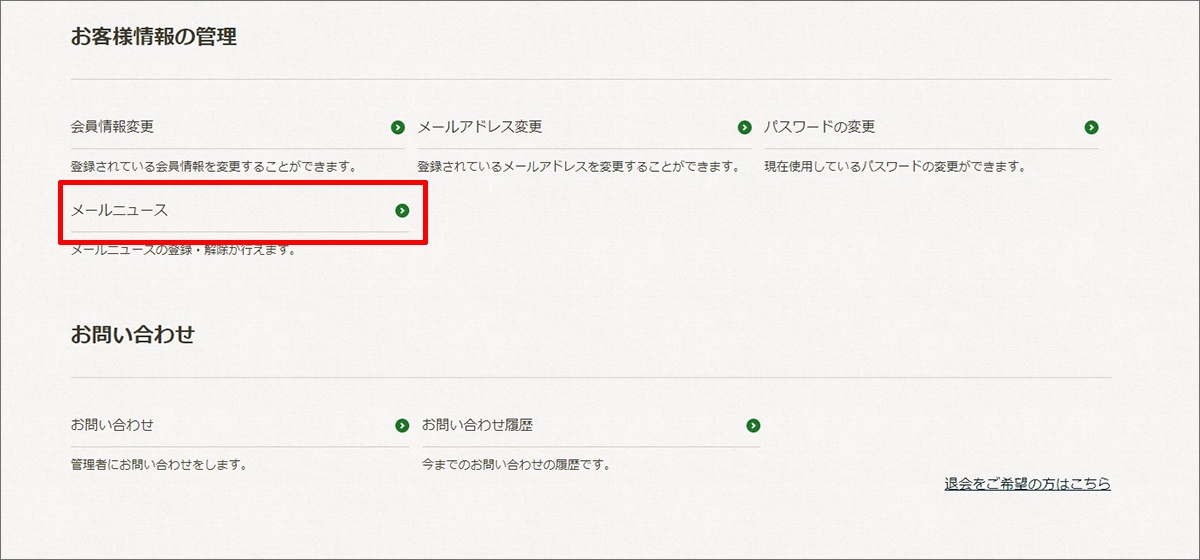Image resolution: width=1200 pixels, height=560 pixels.
Task: Click the description 管理者にお問い合わせをします
Action: click(x=158, y=465)
